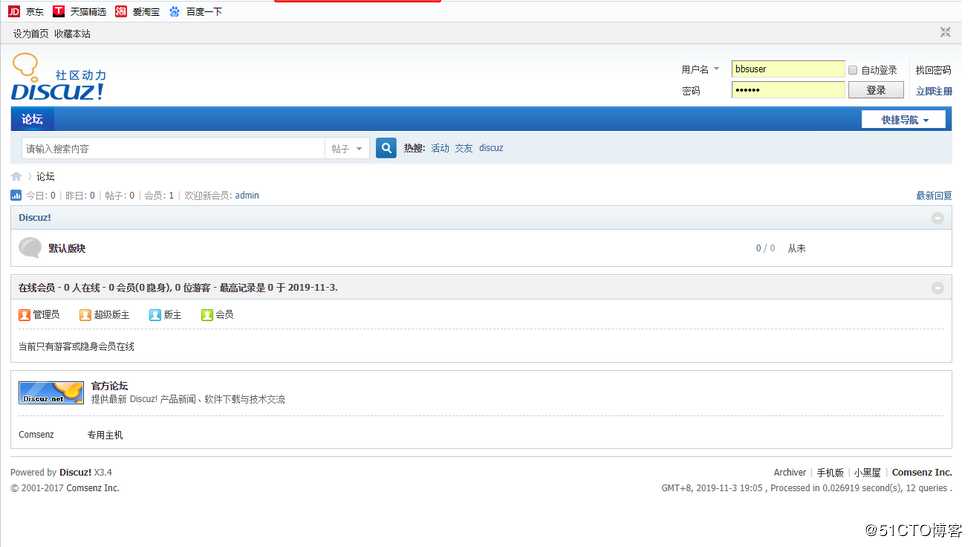This screenshot has height=547, width=972.
Task: Enable the 自动登录 checkbox
Action: 852,70
